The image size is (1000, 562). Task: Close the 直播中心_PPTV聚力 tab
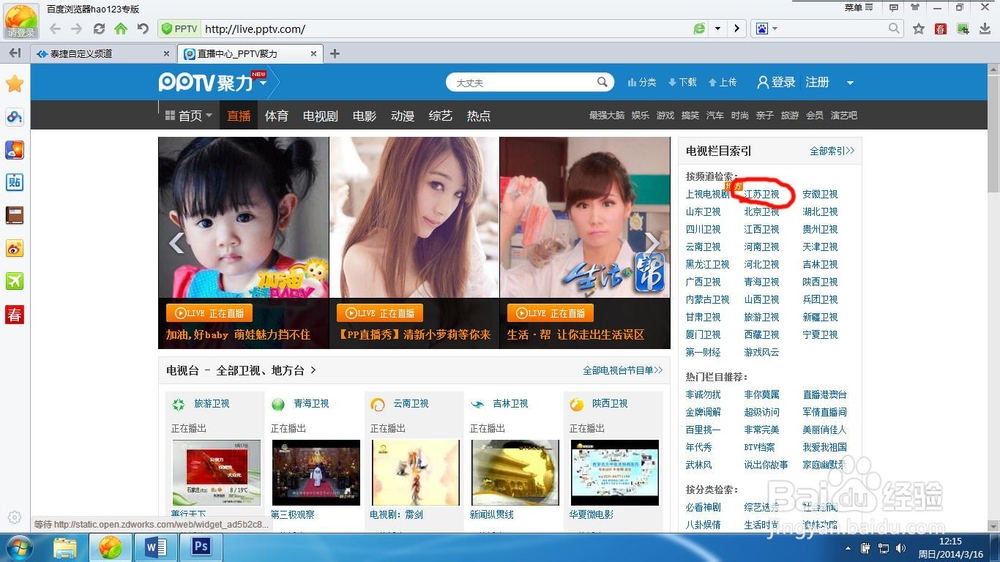click(313, 54)
